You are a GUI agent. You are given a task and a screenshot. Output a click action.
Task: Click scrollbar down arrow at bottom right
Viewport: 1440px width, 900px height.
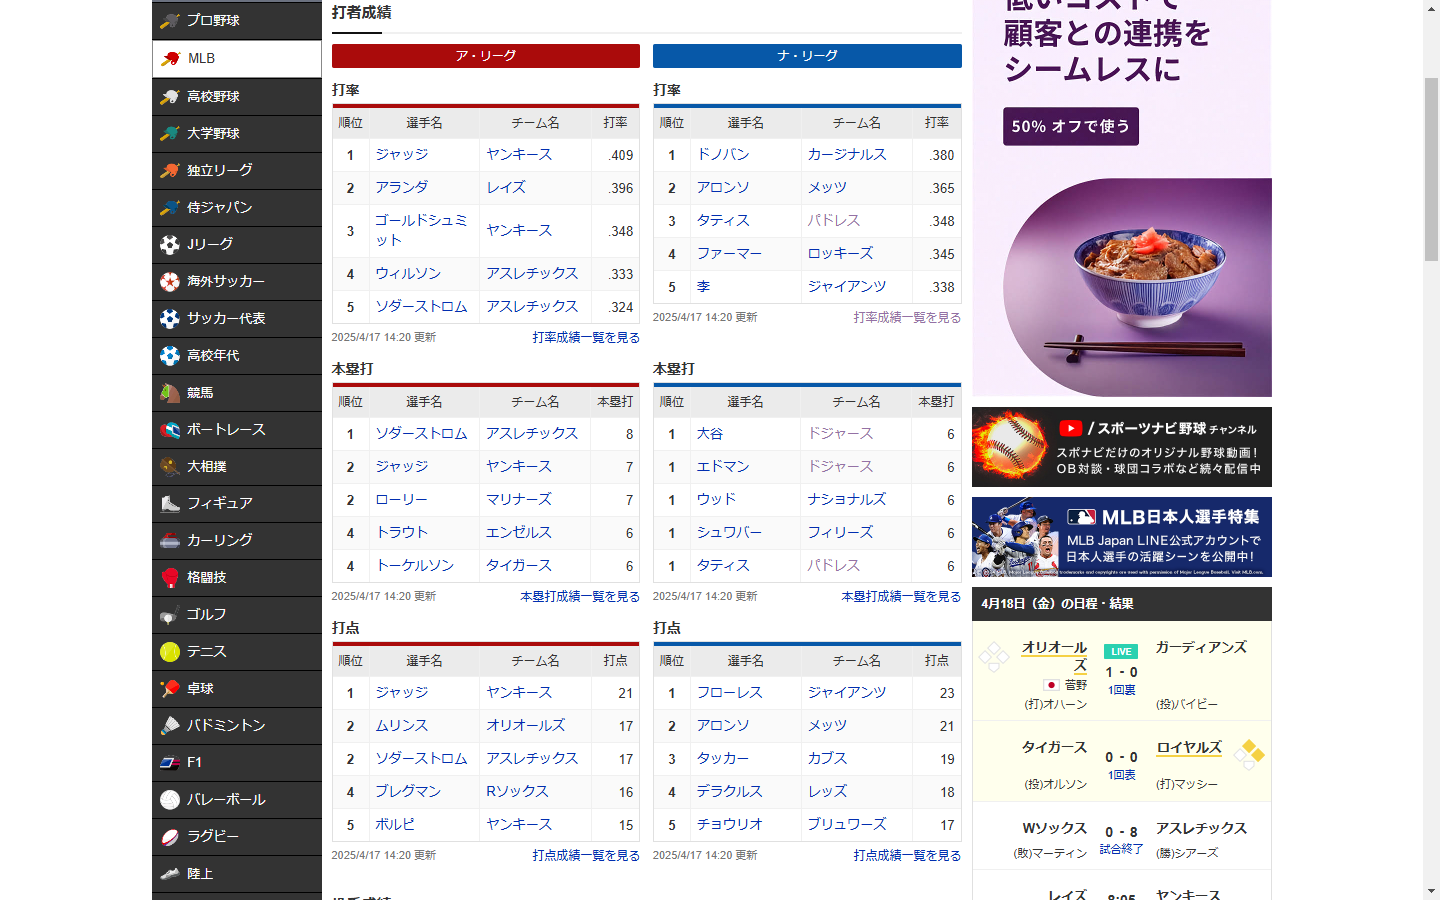[x=1431, y=891]
